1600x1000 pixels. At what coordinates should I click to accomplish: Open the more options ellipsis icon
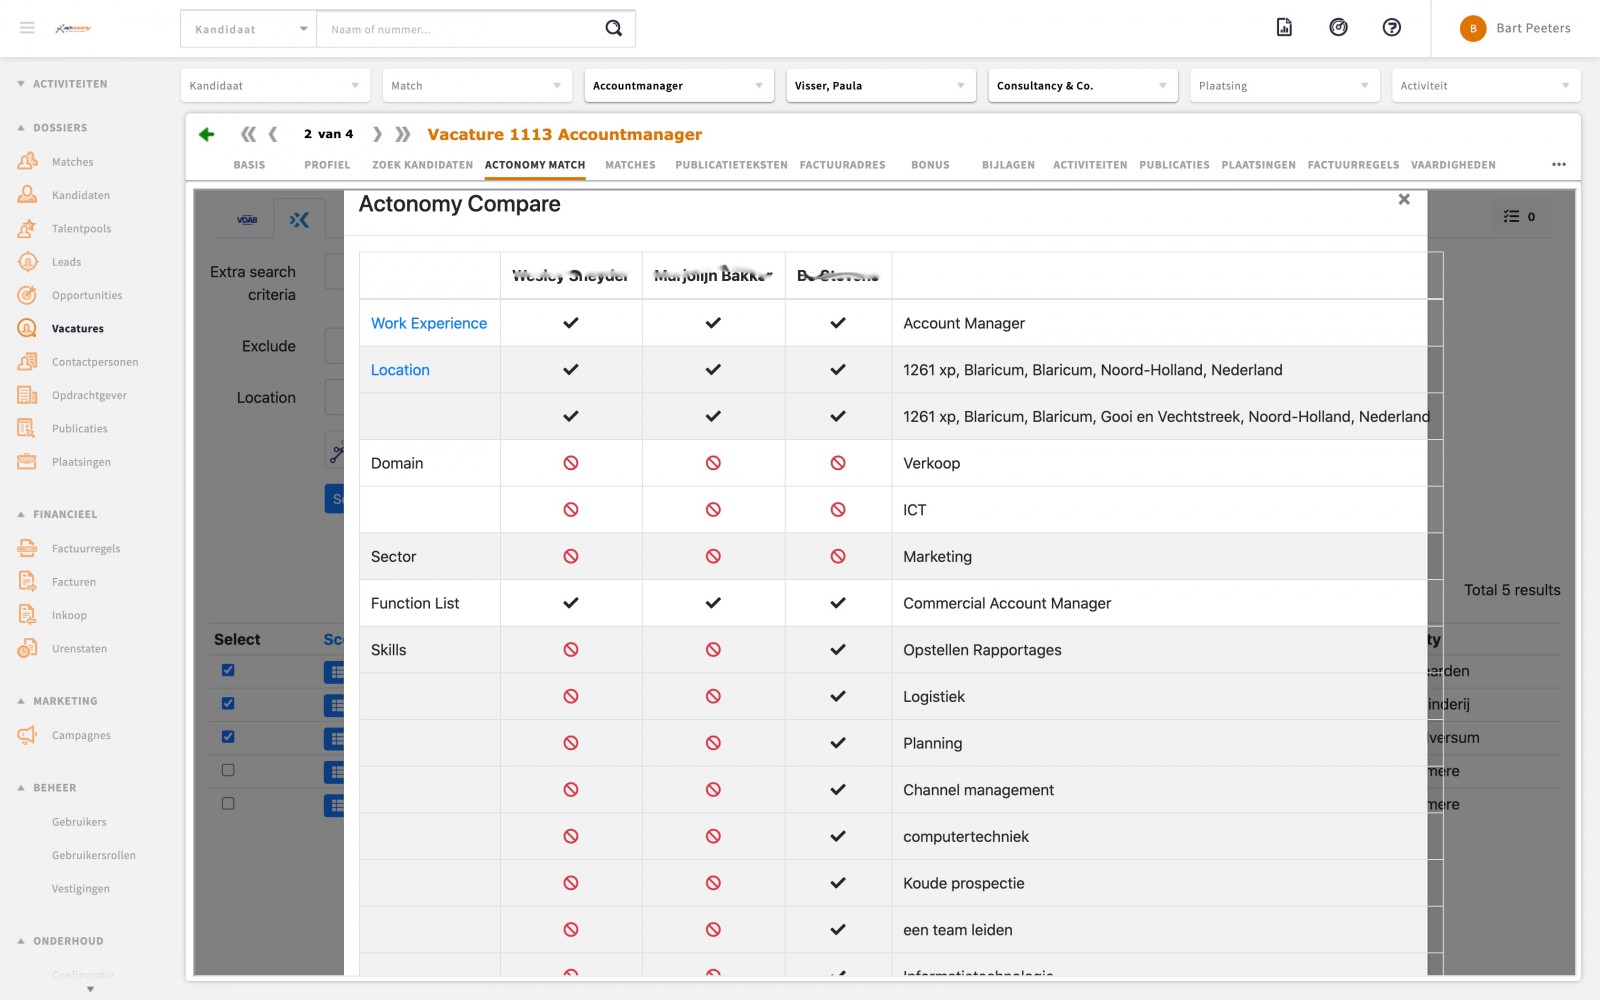click(1558, 165)
